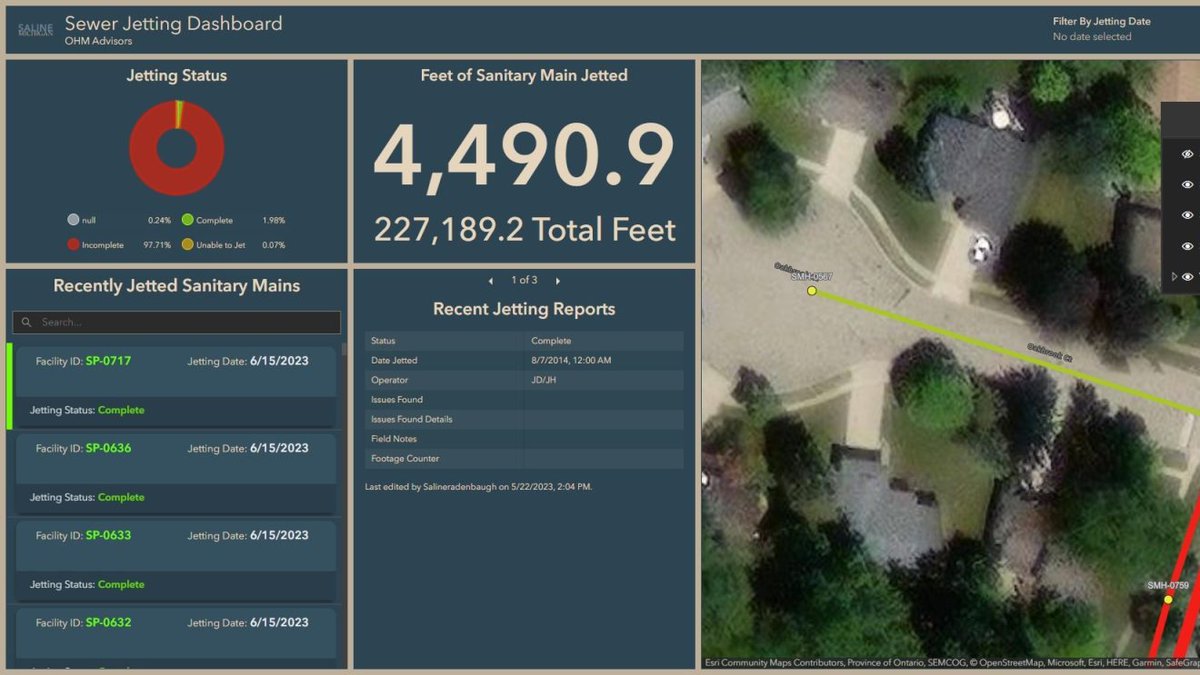Image resolution: width=1200 pixels, height=675 pixels.
Task: Open the Filter By Jetting Date selector
Action: coord(1101,29)
